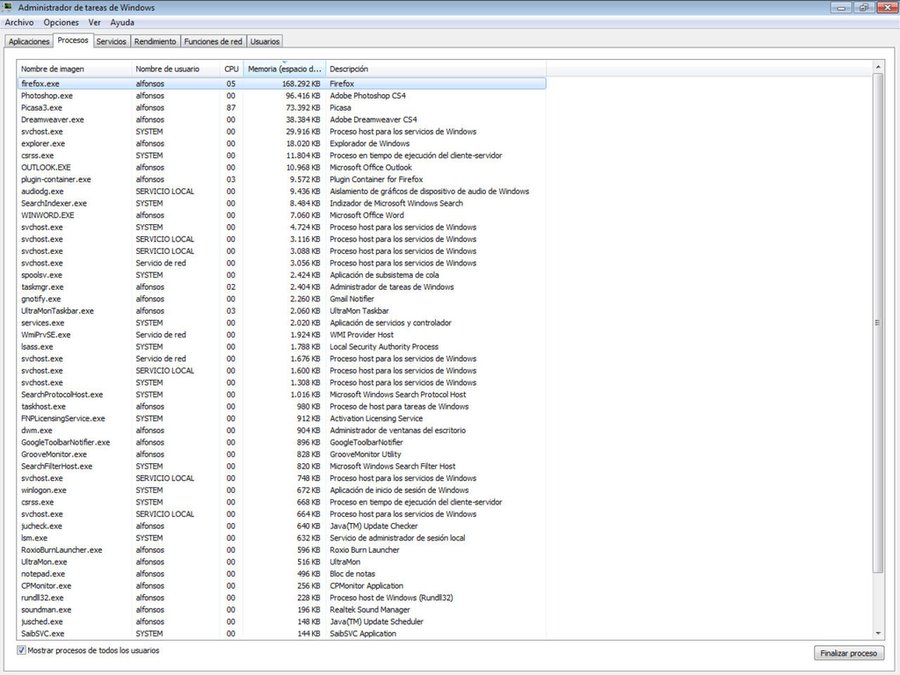Open the Opciones menu
900x675 pixels.
point(61,22)
